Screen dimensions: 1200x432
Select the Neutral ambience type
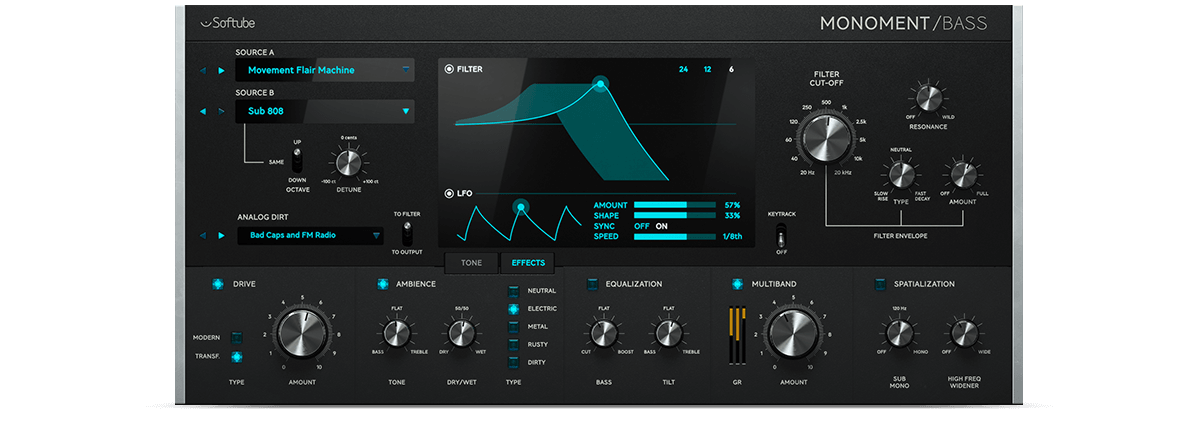pos(515,291)
